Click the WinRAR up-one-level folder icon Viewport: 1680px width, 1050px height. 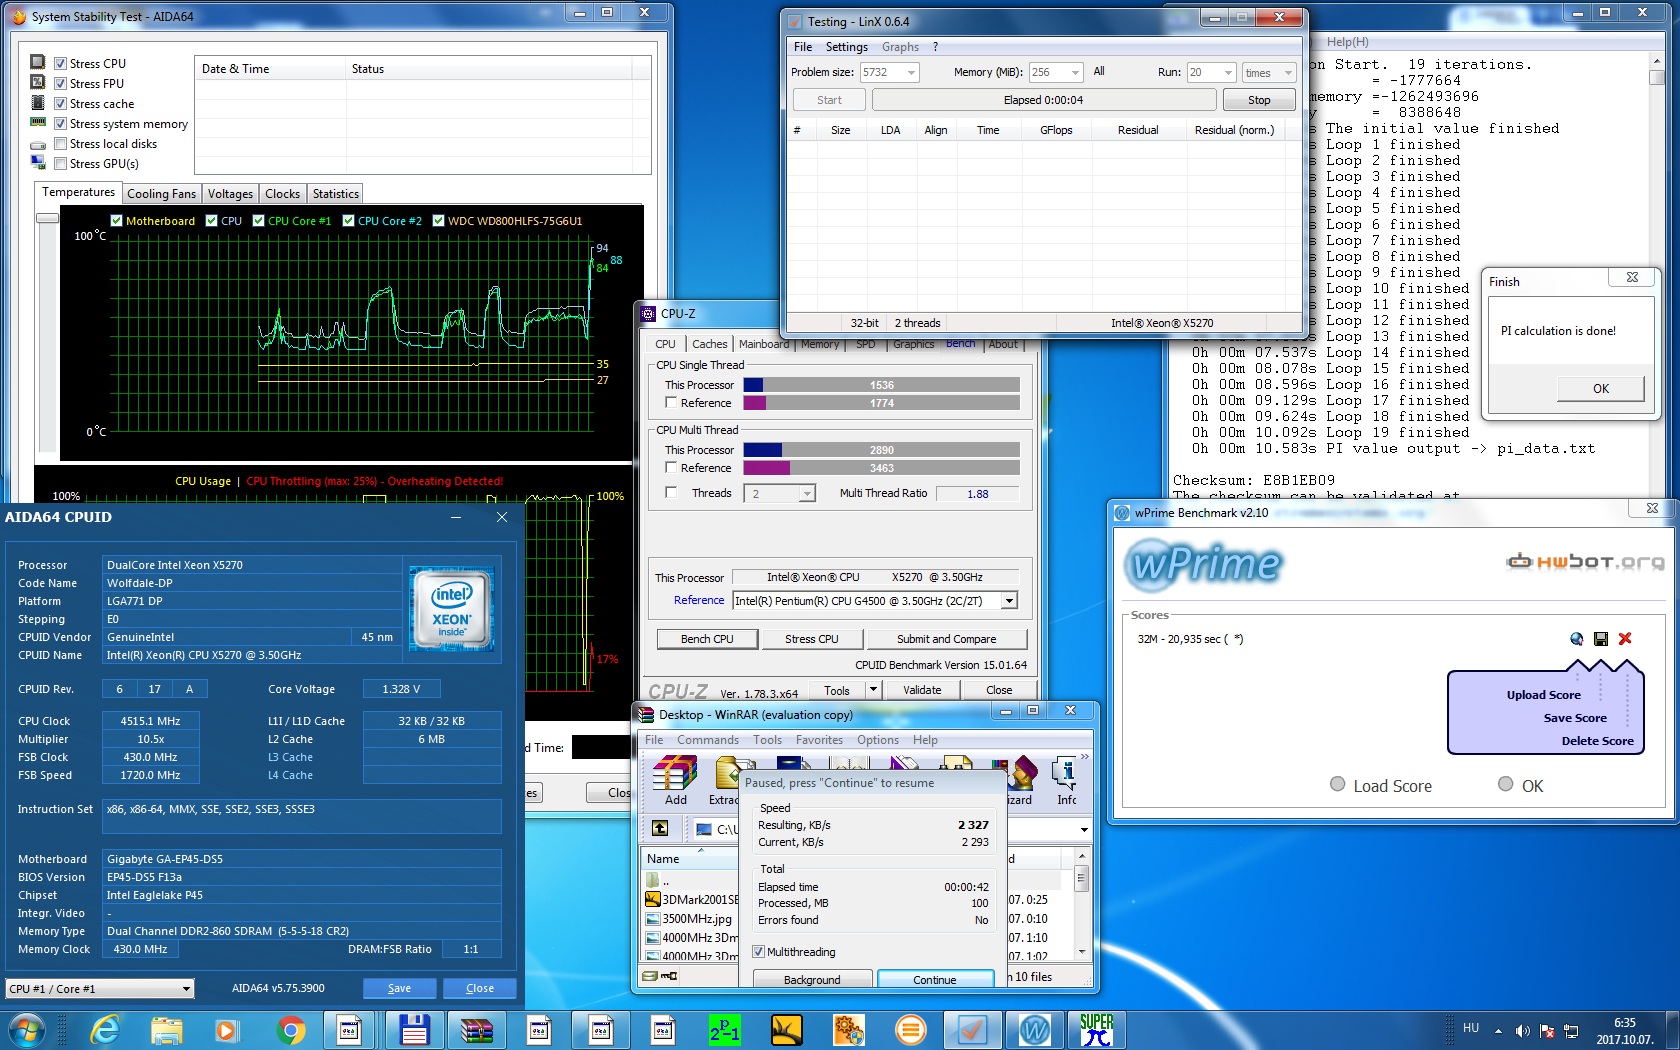coord(660,828)
